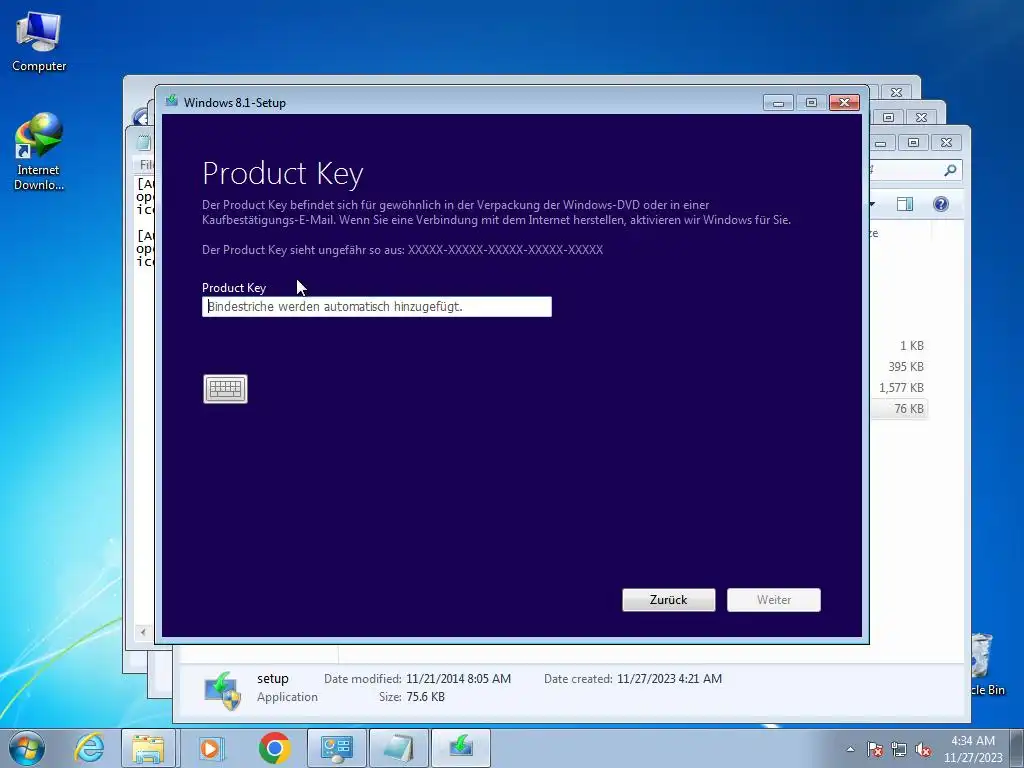Select the 76 KB file row in Explorer
Viewport: 1024px width, 768px height.
tap(900, 409)
